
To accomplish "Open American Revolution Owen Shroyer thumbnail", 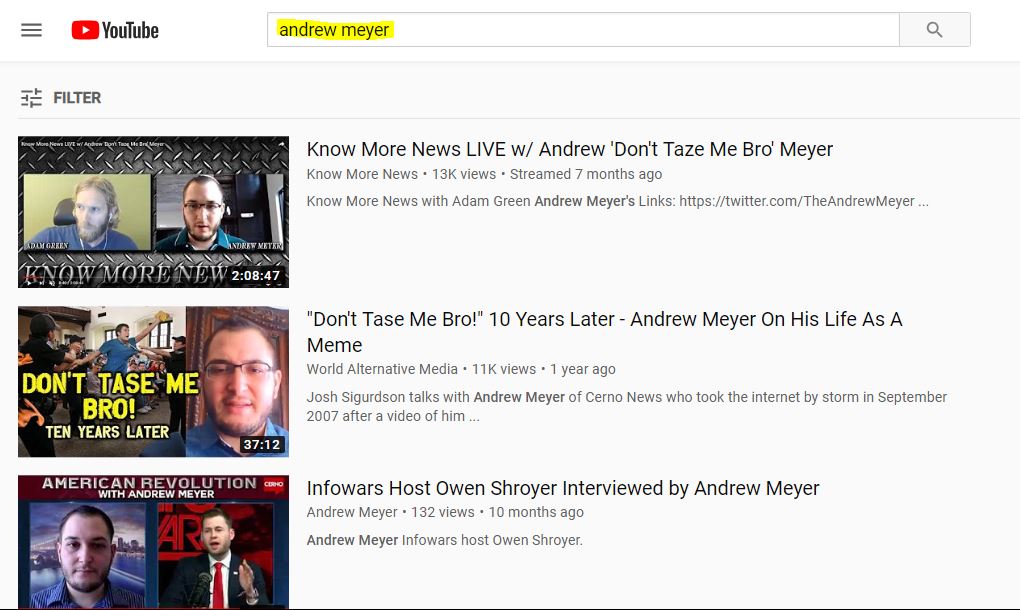I will [154, 542].
